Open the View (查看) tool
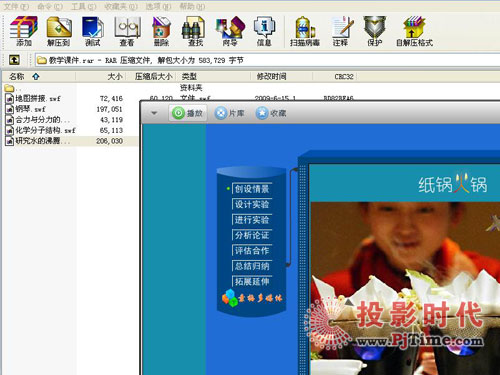500x375 pixels. click(x=127, y=31)
